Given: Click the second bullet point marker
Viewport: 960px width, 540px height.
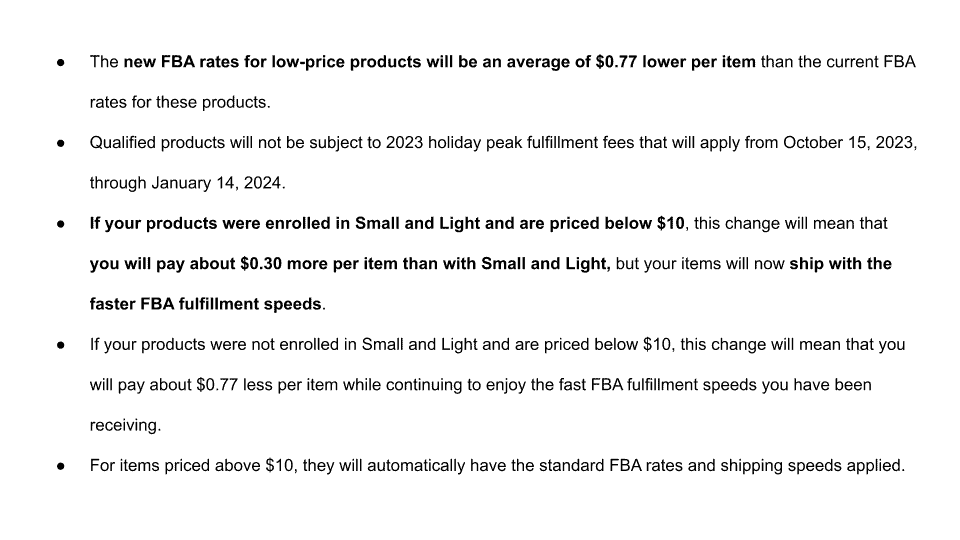Looking at the screenshot, I should point(61,143).
